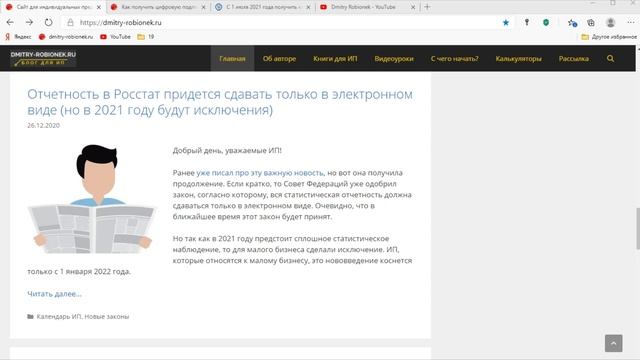The width and height of the screenshot is (640, 360).
Task: Click the blue star favorite icon
Action: point(506,22)
